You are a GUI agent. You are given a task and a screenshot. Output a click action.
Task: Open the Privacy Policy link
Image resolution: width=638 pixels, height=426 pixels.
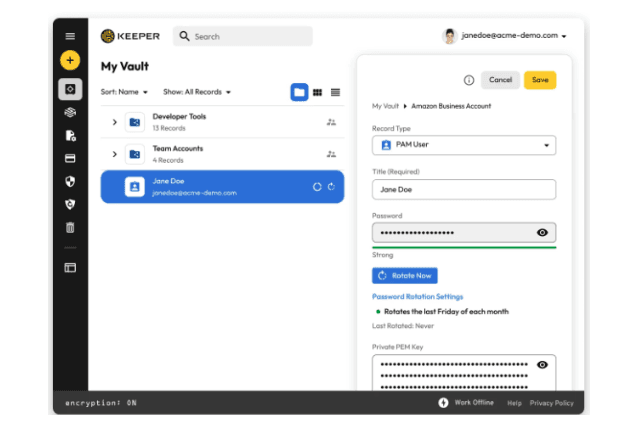551,403
